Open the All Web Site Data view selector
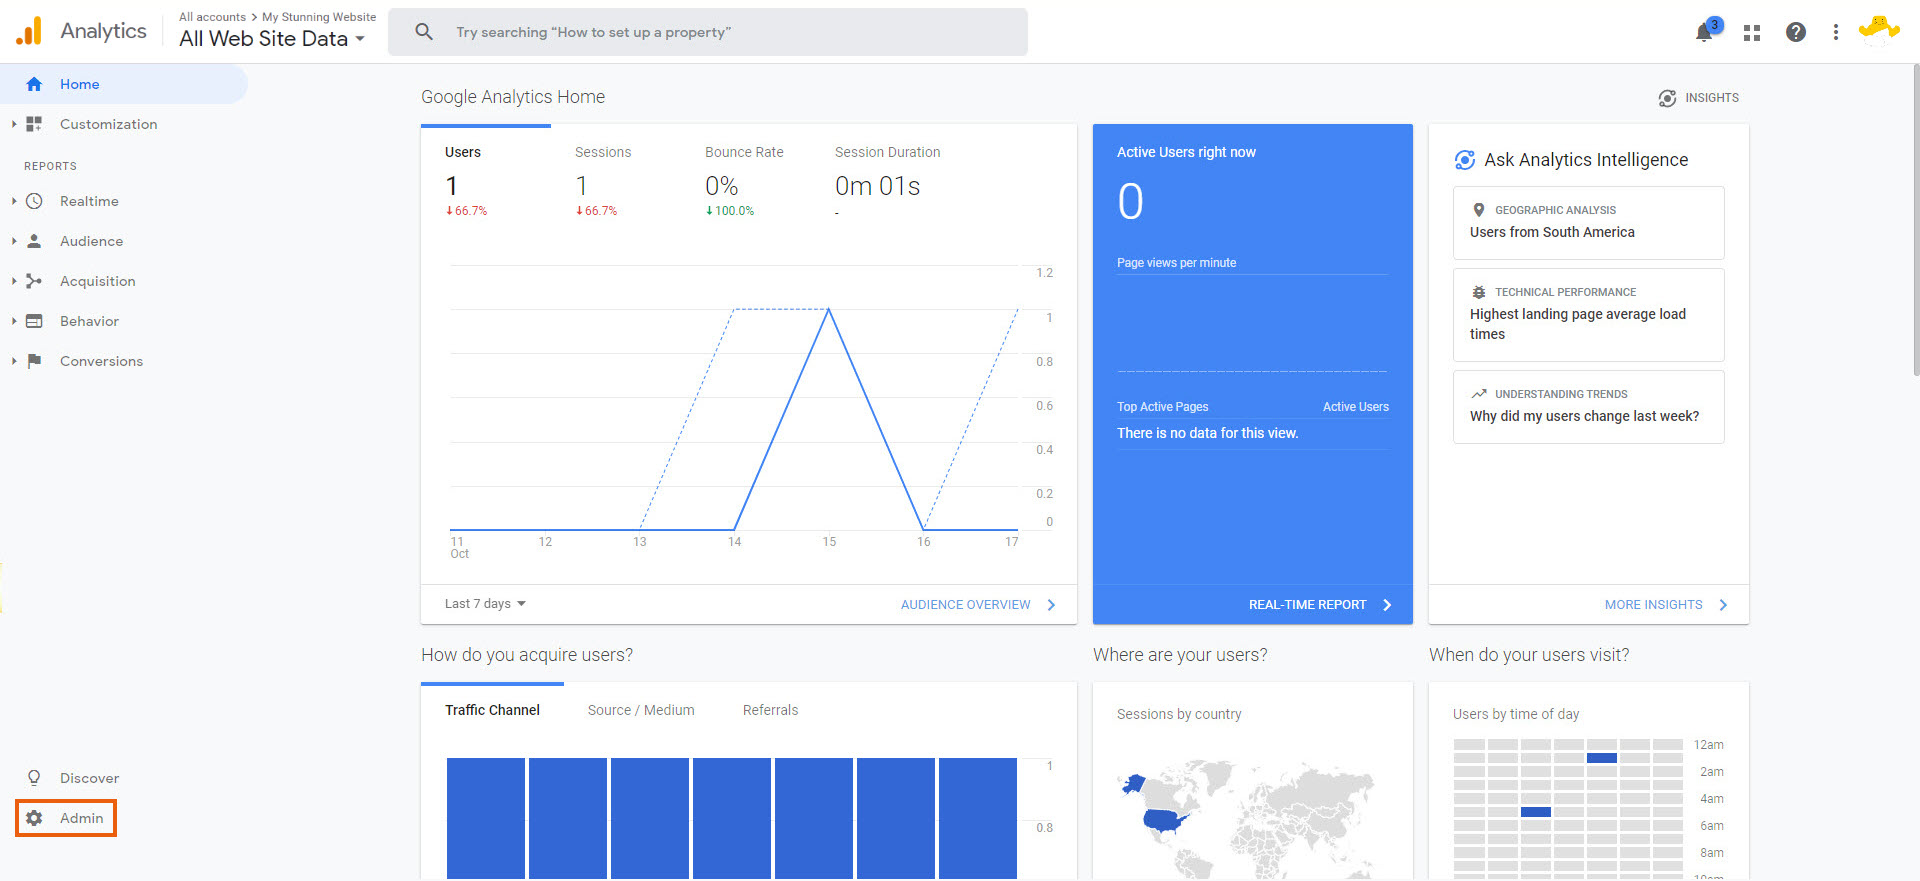 pos(272,39)
